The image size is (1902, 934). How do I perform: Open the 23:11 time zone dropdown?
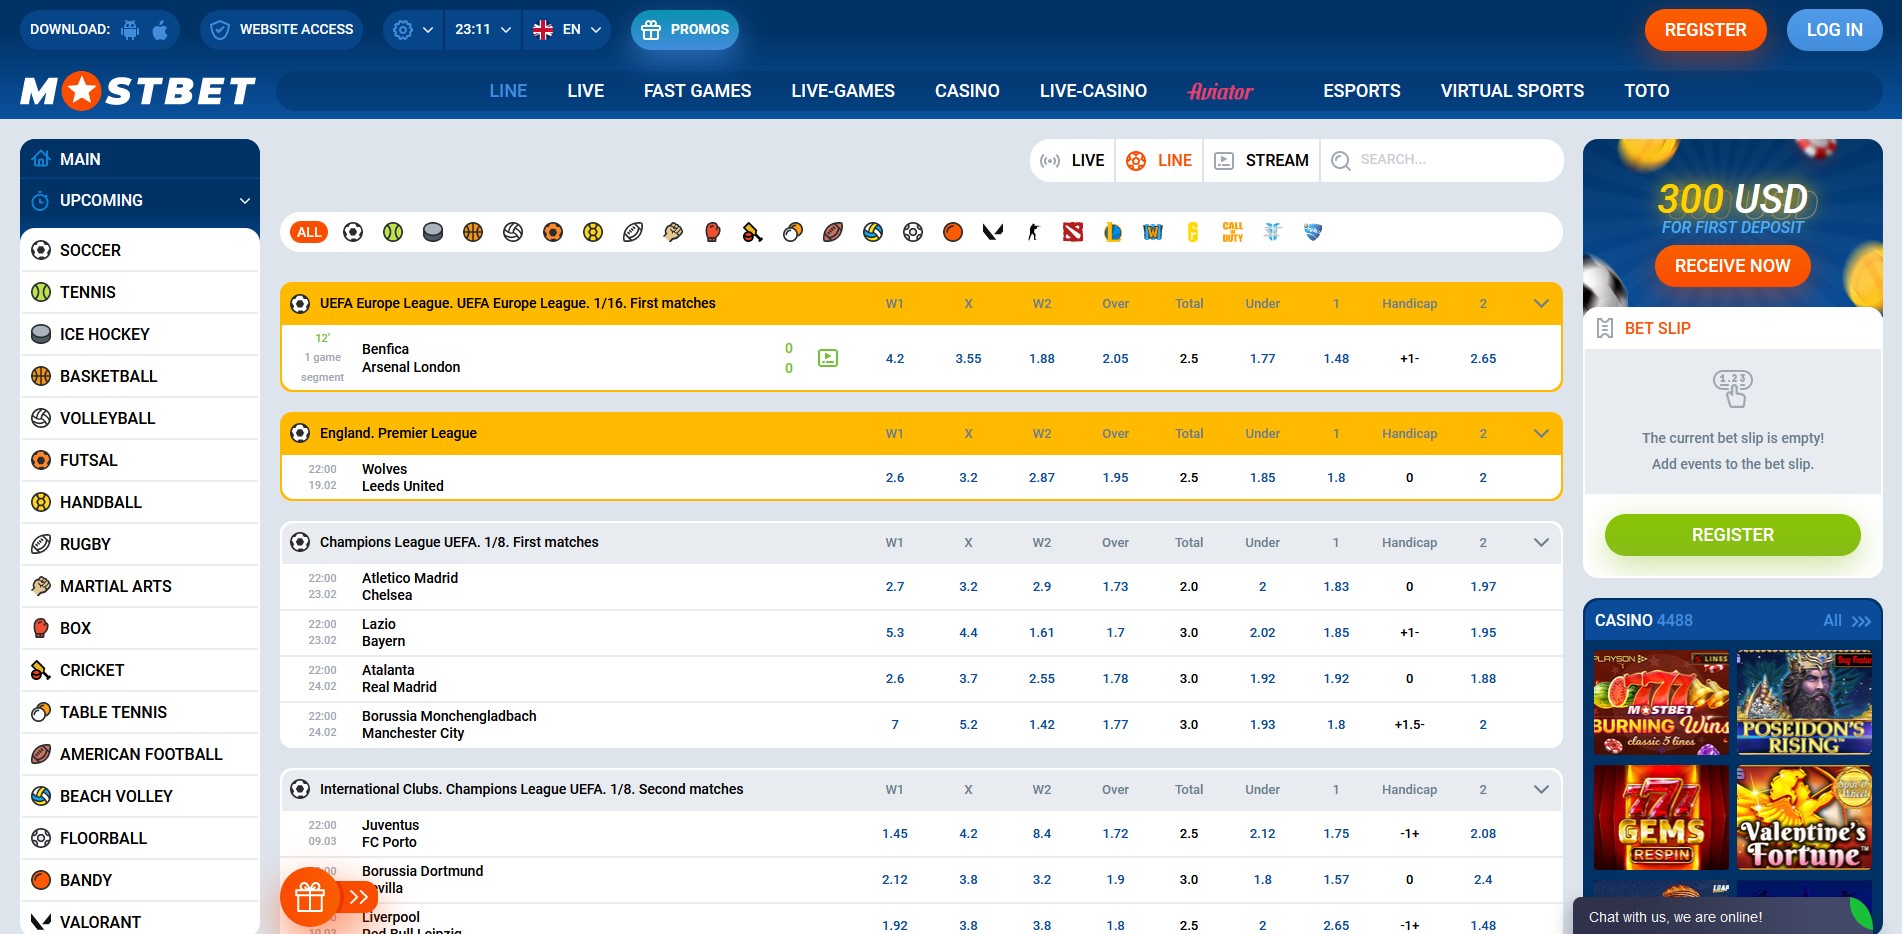pyautogui.click(x=483, y=30)
